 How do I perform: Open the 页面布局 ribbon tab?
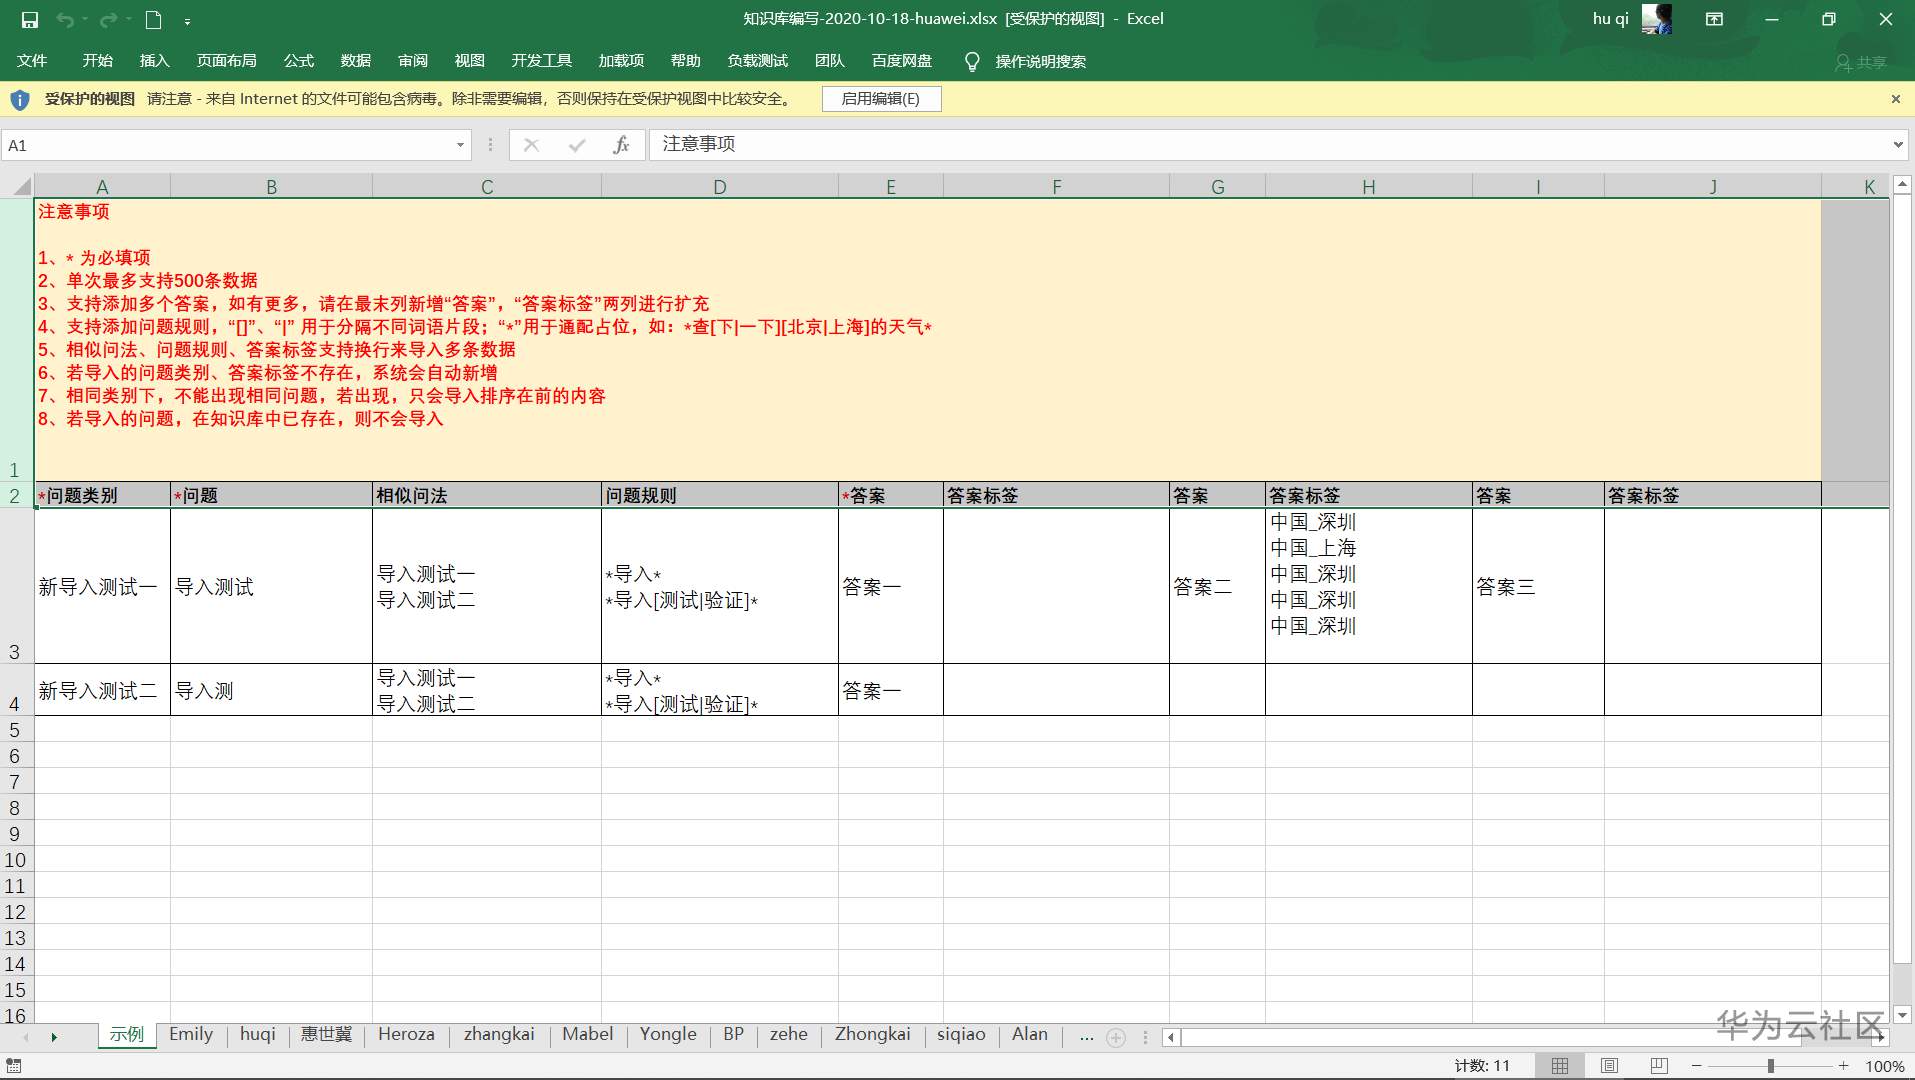[x=227, y=61]
